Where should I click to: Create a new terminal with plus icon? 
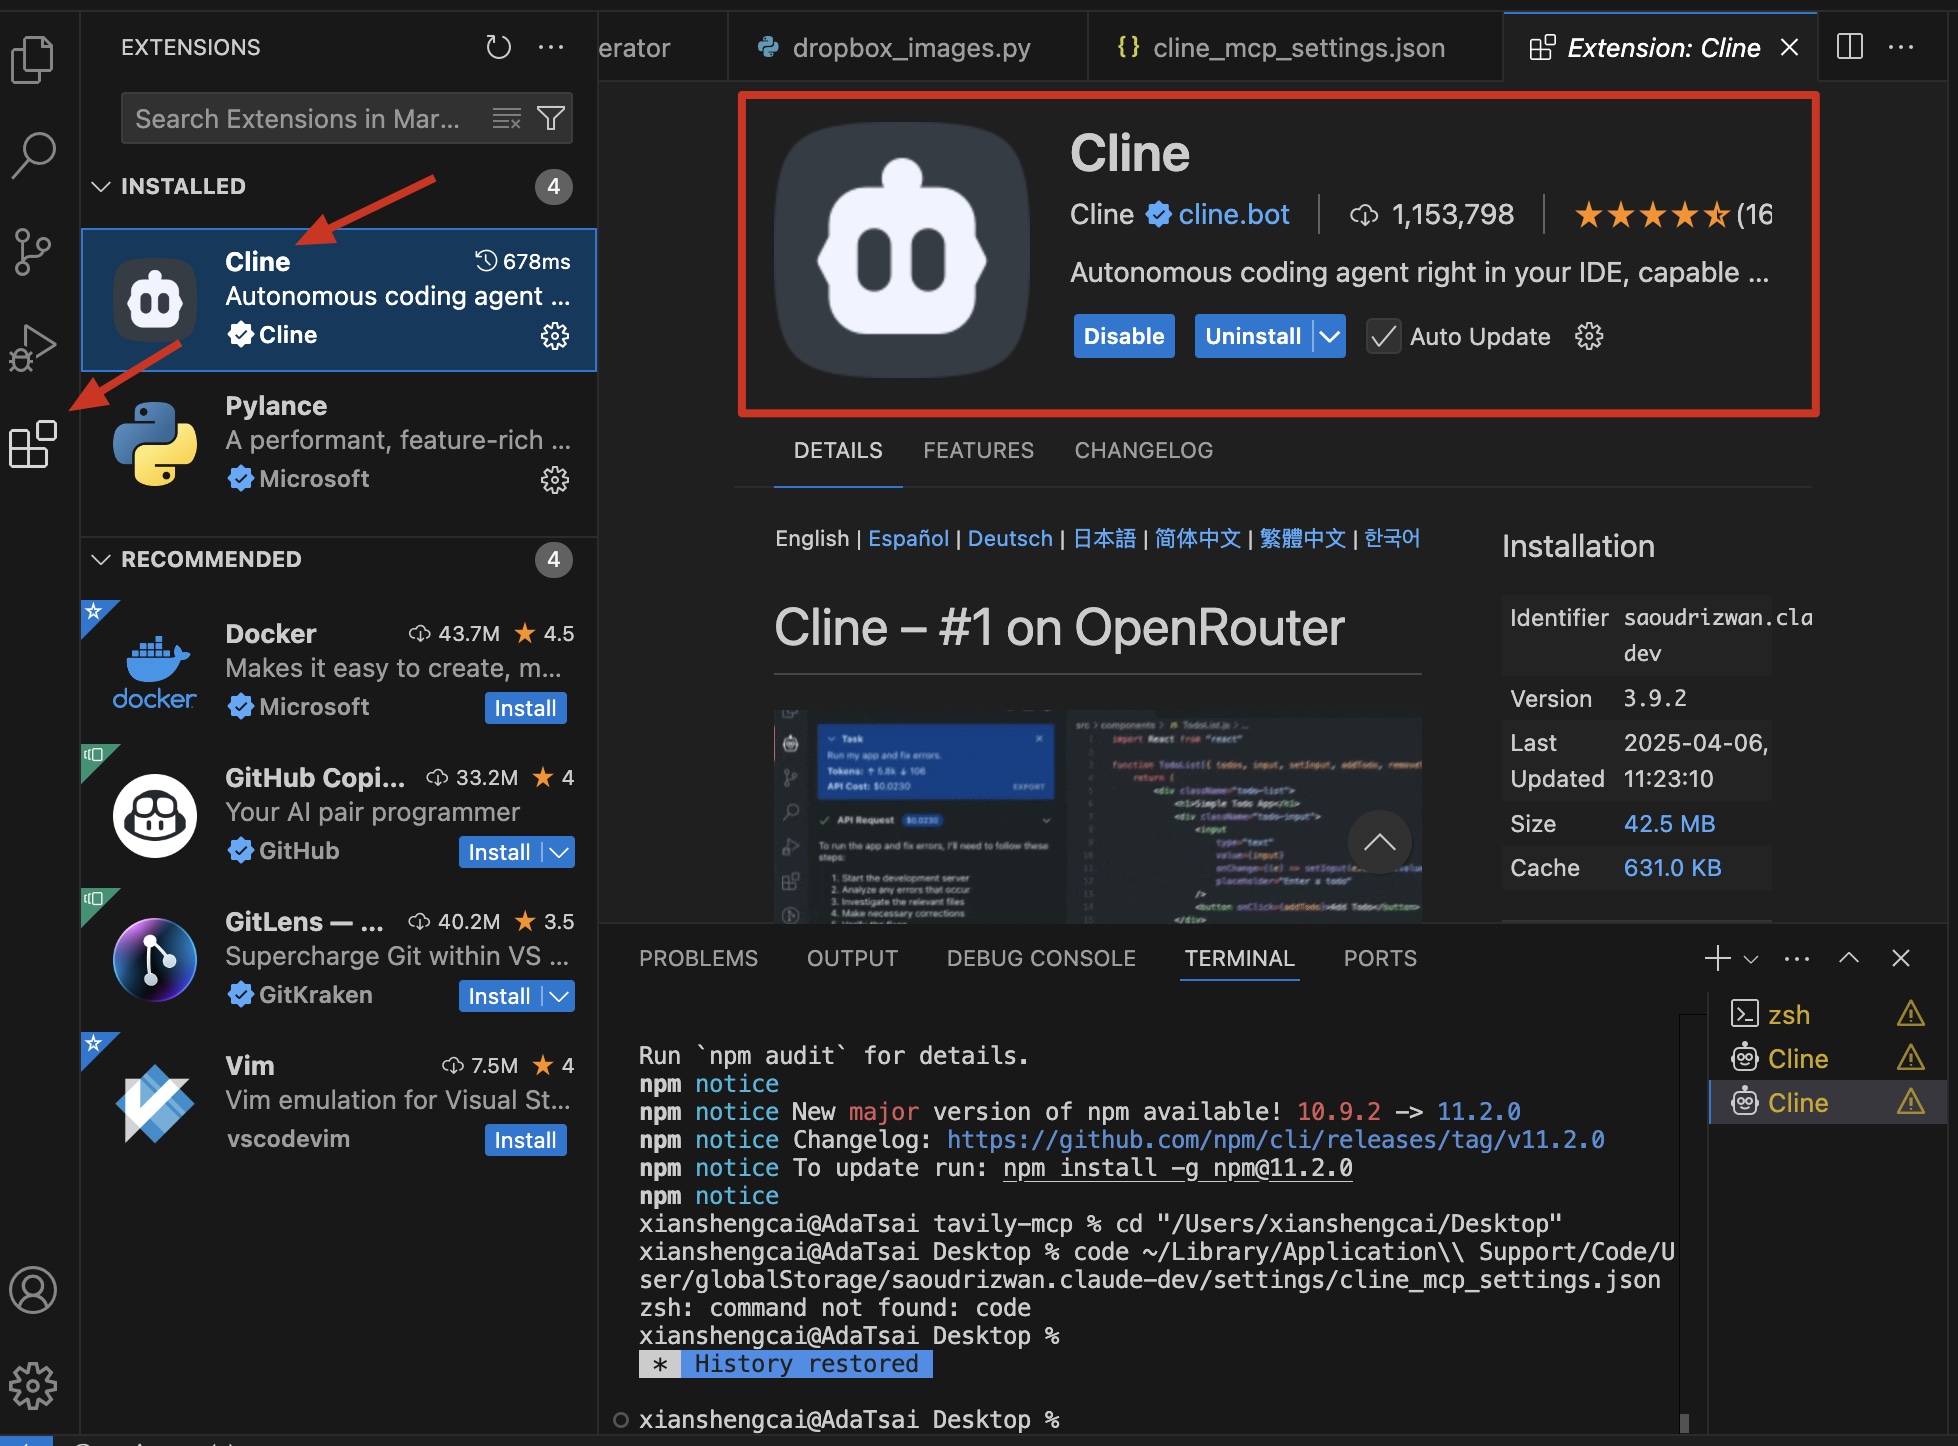1717,958
